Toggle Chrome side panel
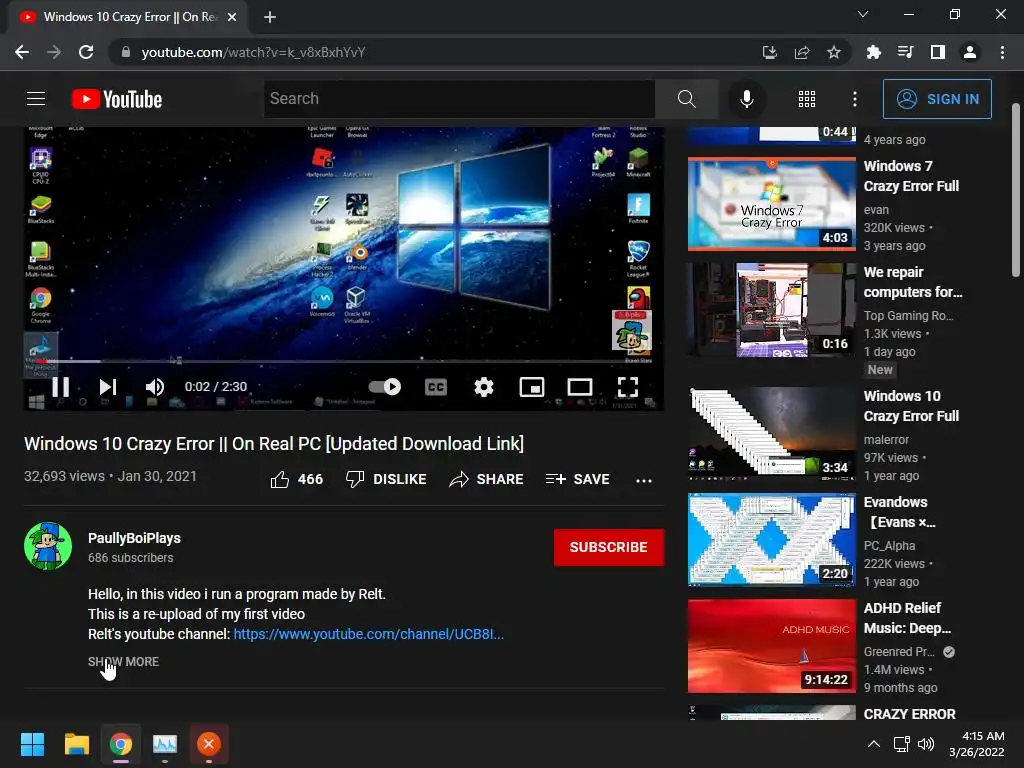 [x=937, y=52]
